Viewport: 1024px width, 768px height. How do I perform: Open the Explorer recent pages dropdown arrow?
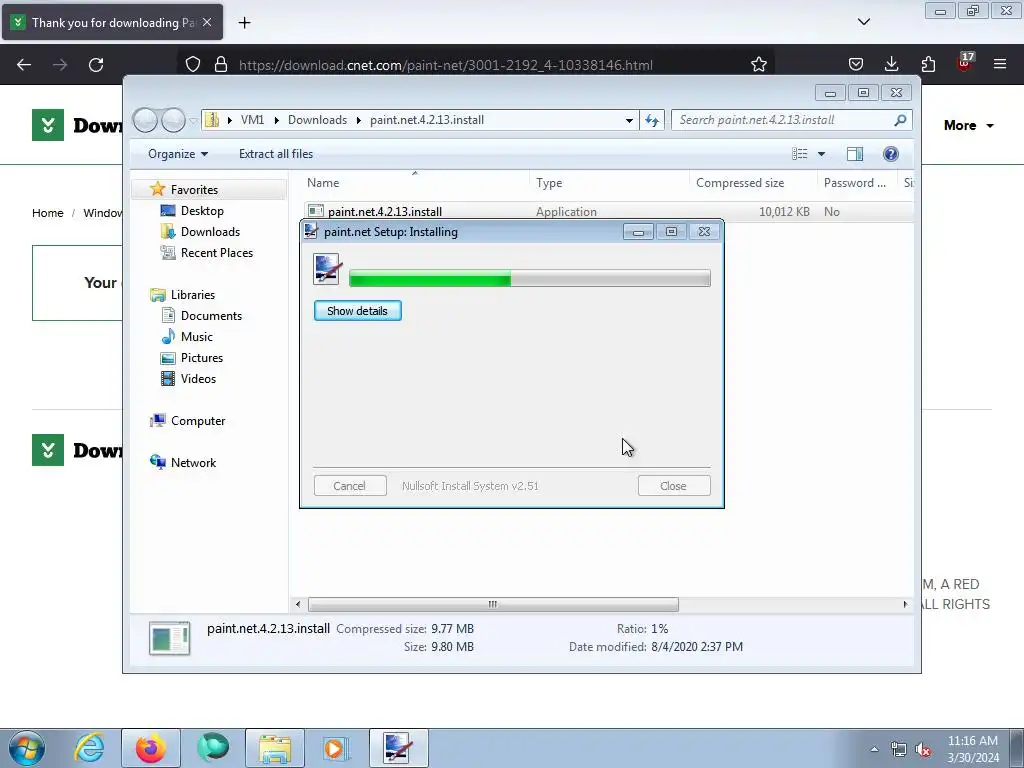coord(193,121)
